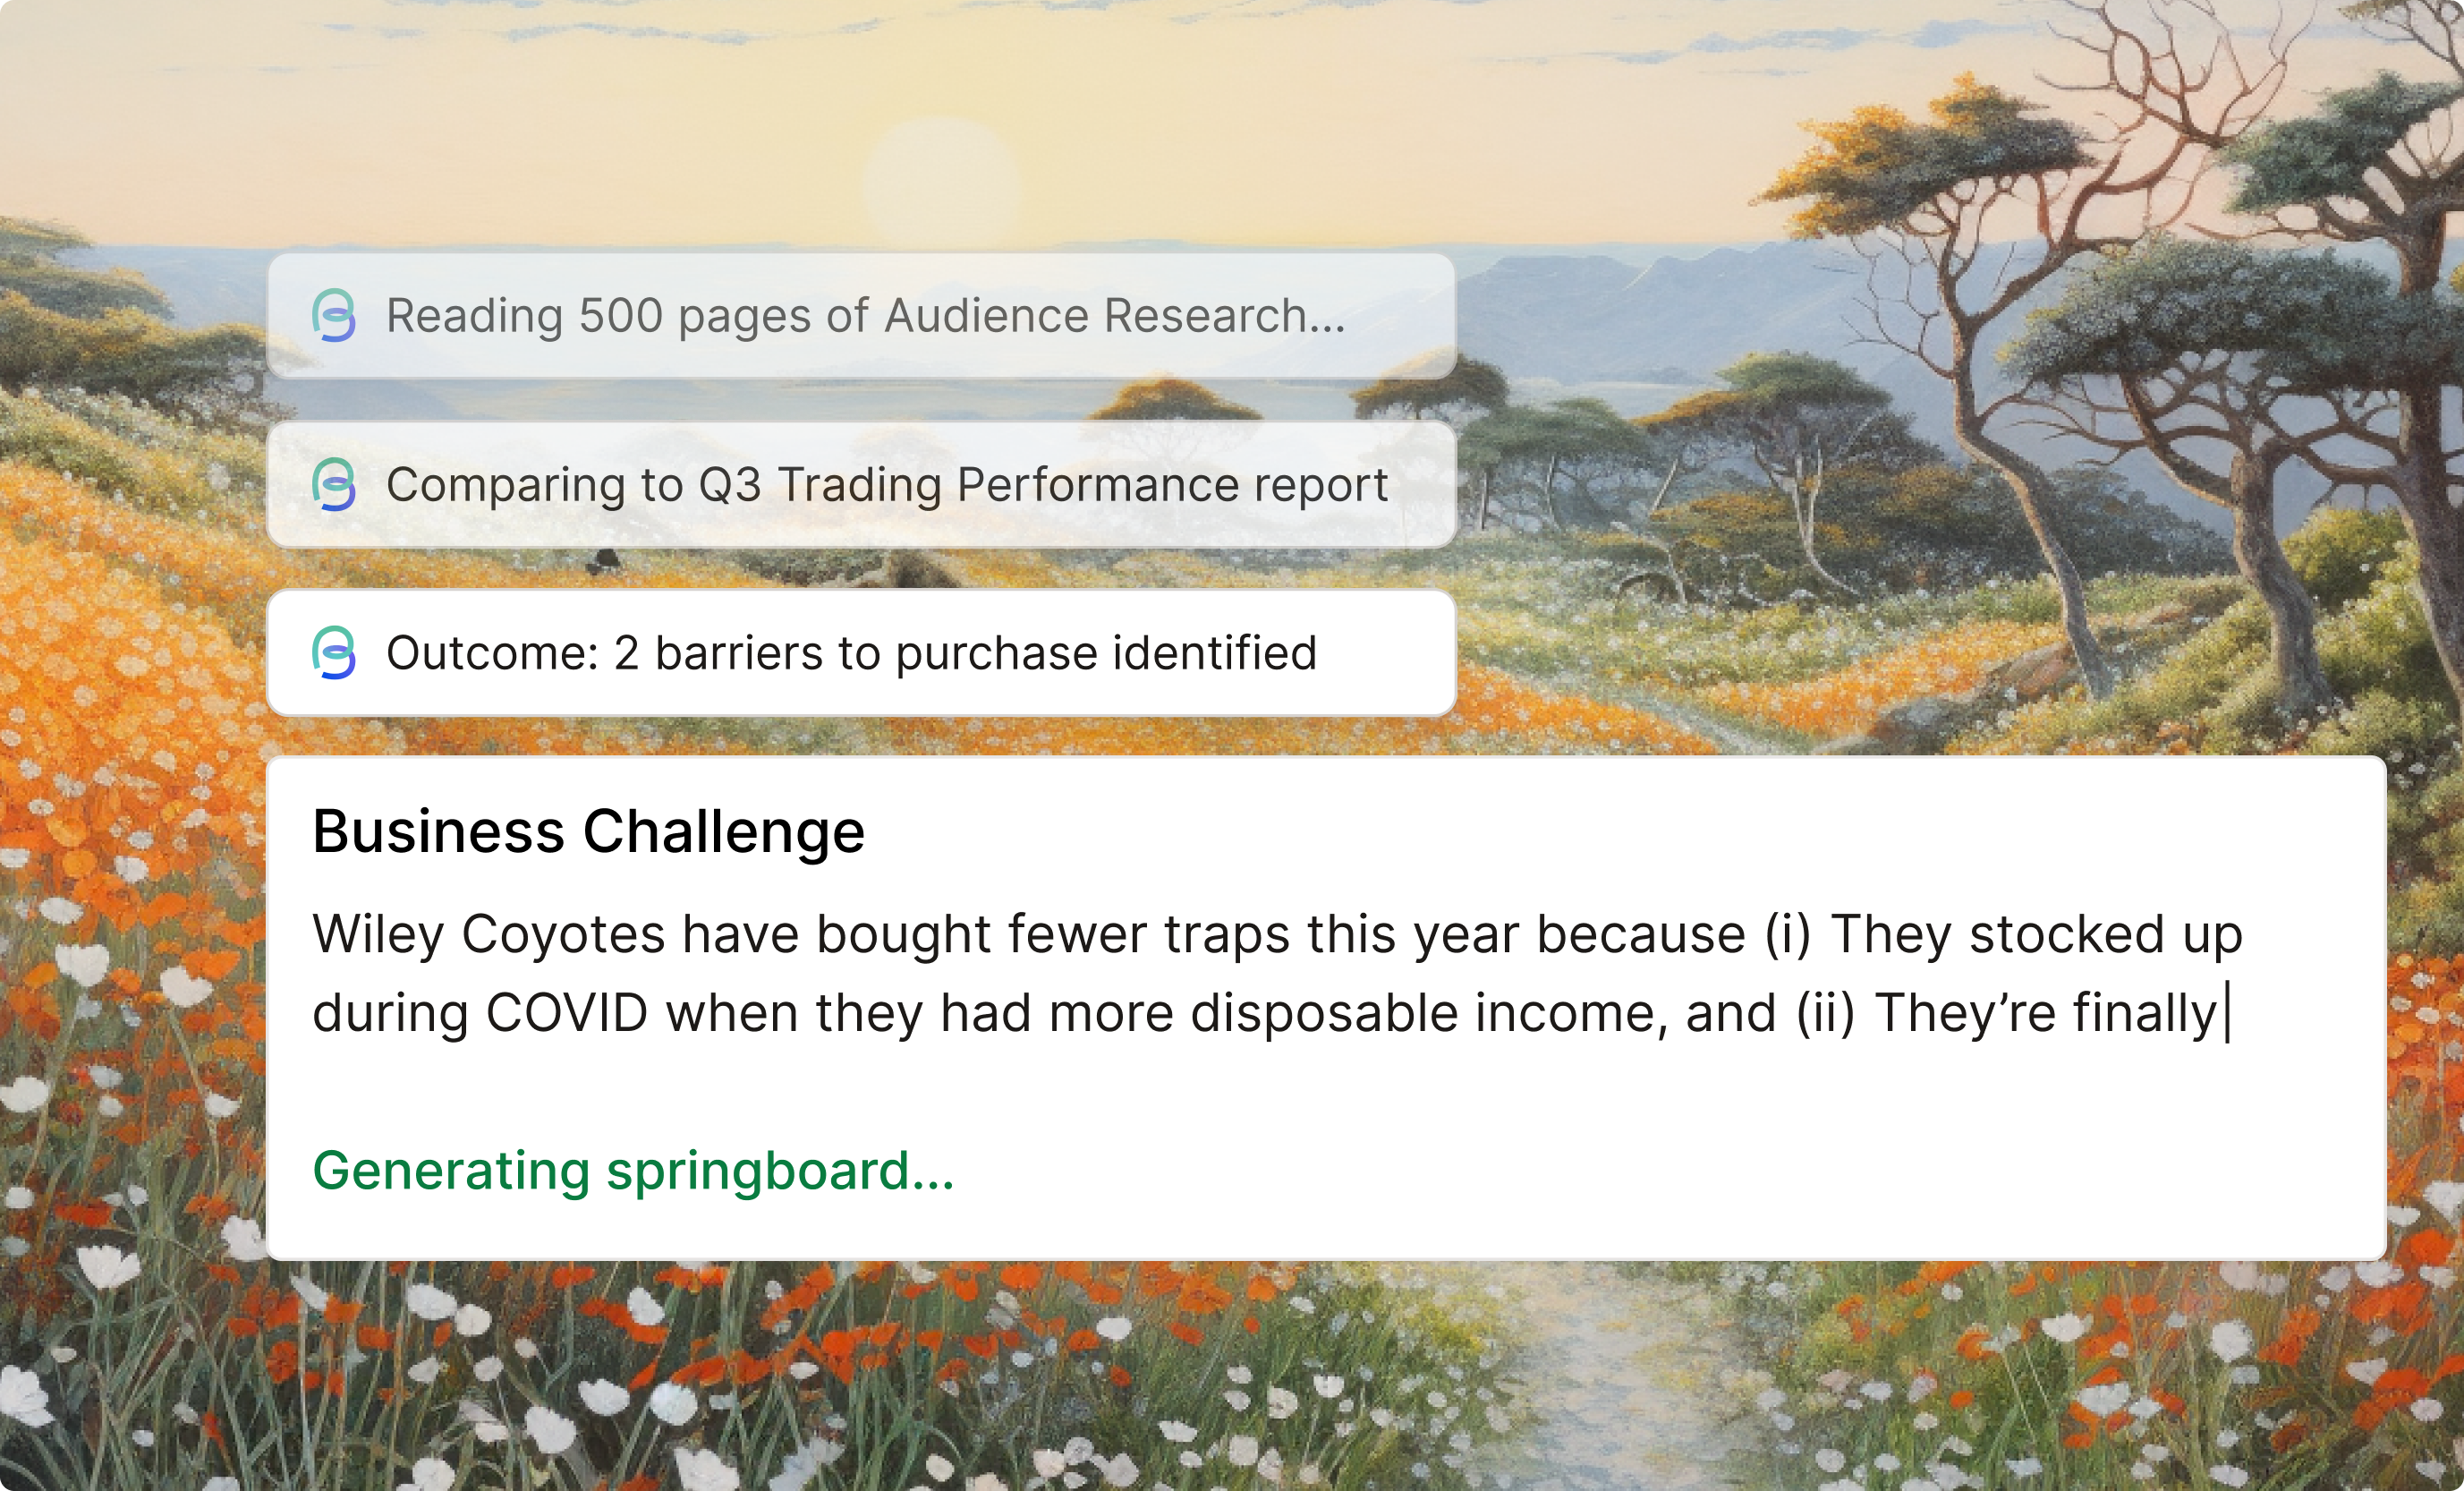The height and width of the screenshot is (1491, 2464).
Task: Click the logo icon beside "Reading 500 pages"
Action: point(334,316)
